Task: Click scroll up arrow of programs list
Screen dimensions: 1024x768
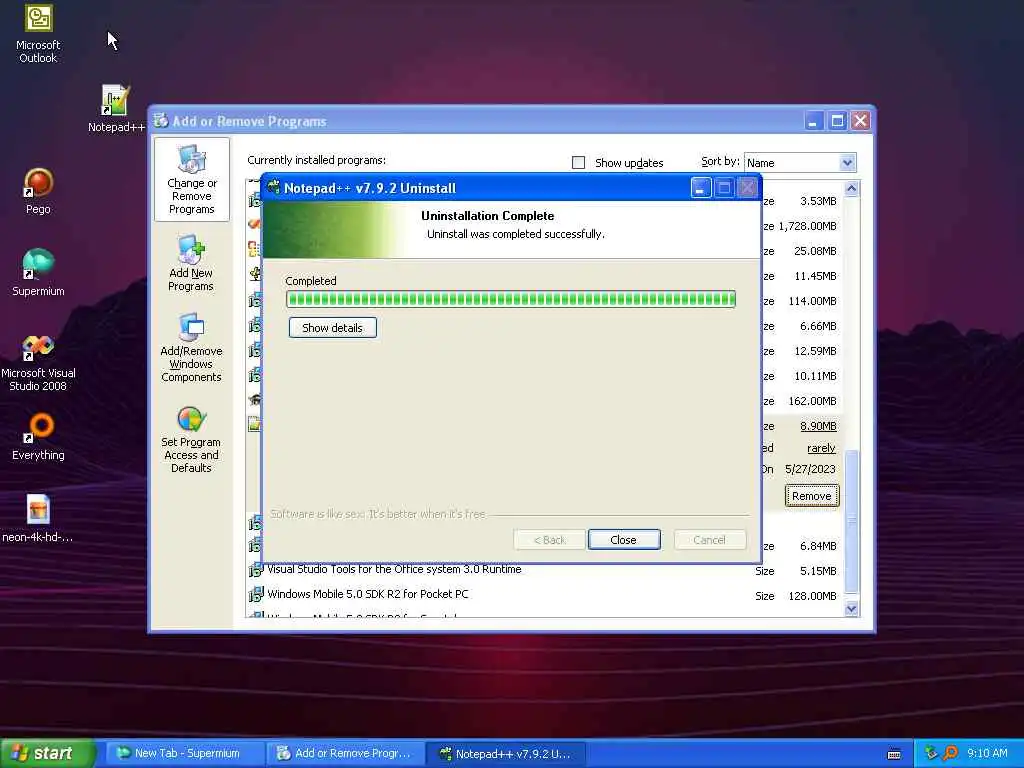Action: click(x=851, y=189)
